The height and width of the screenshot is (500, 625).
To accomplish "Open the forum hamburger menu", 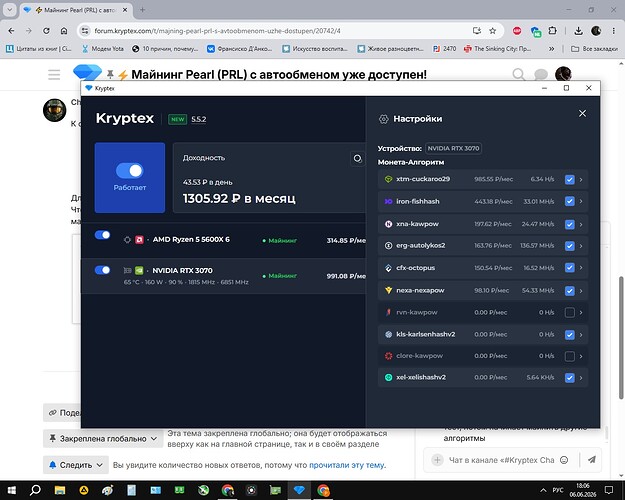I will pyautogui.click(x=54, y=75).
